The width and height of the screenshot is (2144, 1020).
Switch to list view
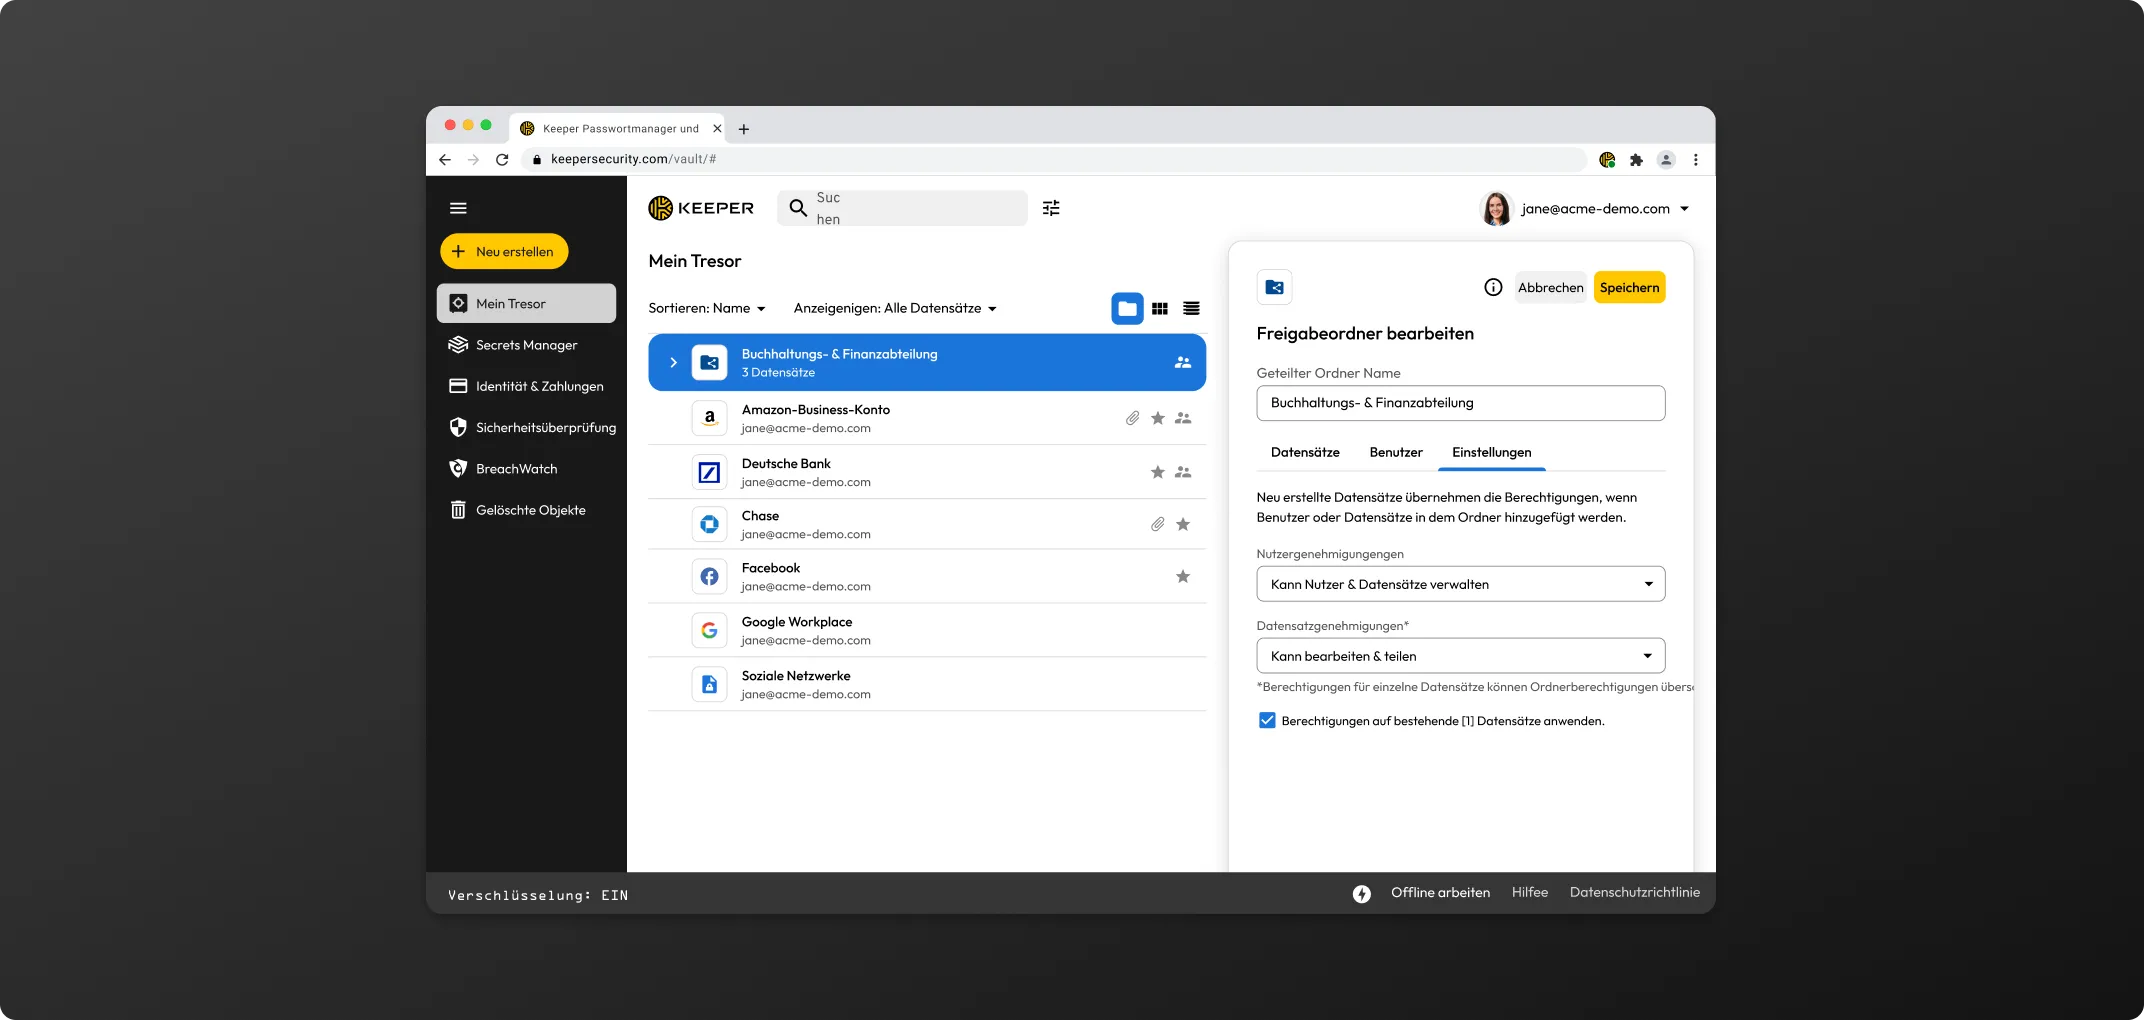click(x=1191, y=308)
